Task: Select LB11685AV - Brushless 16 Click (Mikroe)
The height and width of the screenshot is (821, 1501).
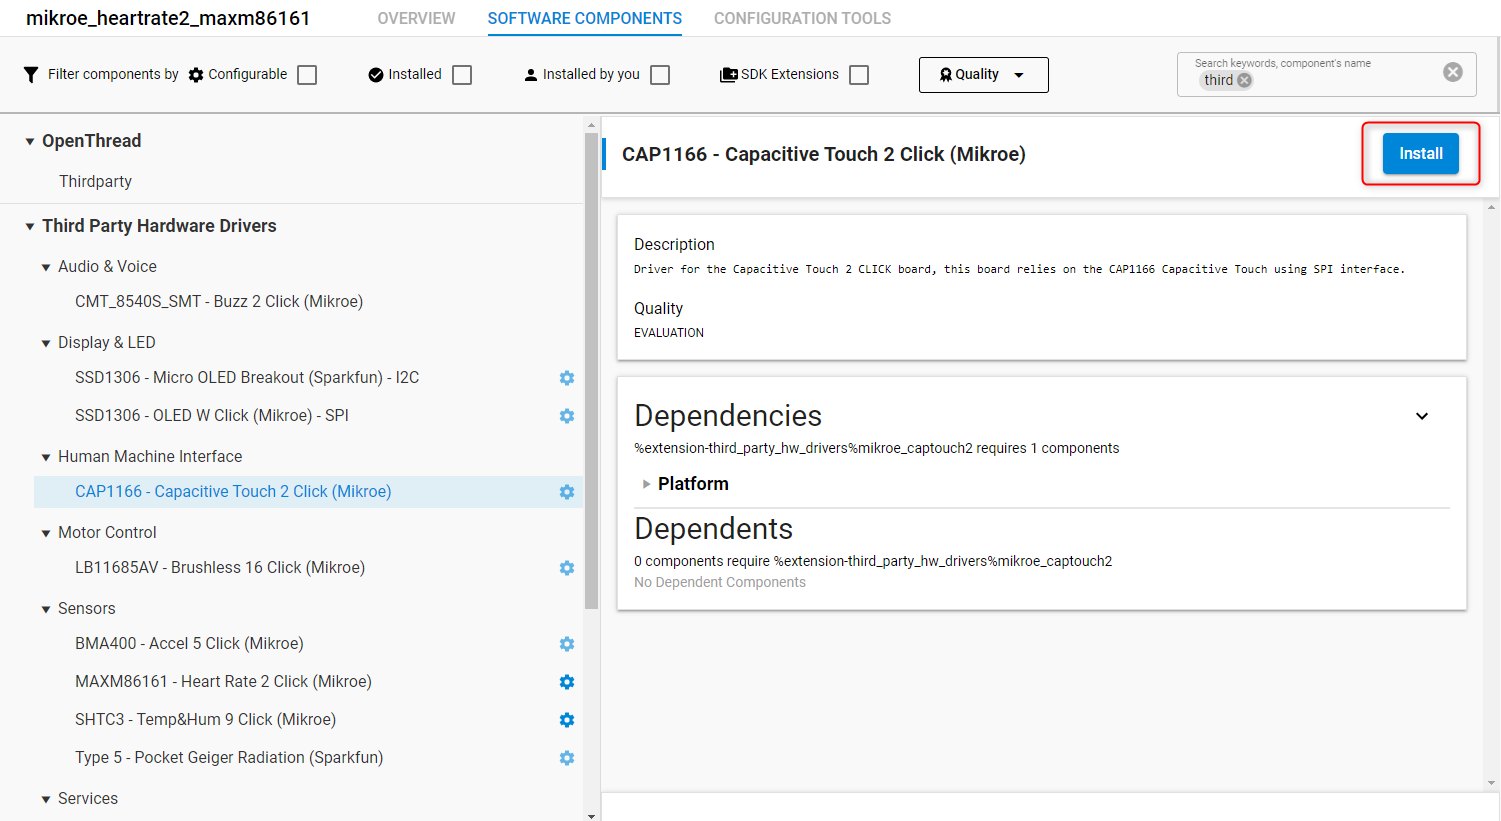Action: pyautogui.click(x=220, y=567)
